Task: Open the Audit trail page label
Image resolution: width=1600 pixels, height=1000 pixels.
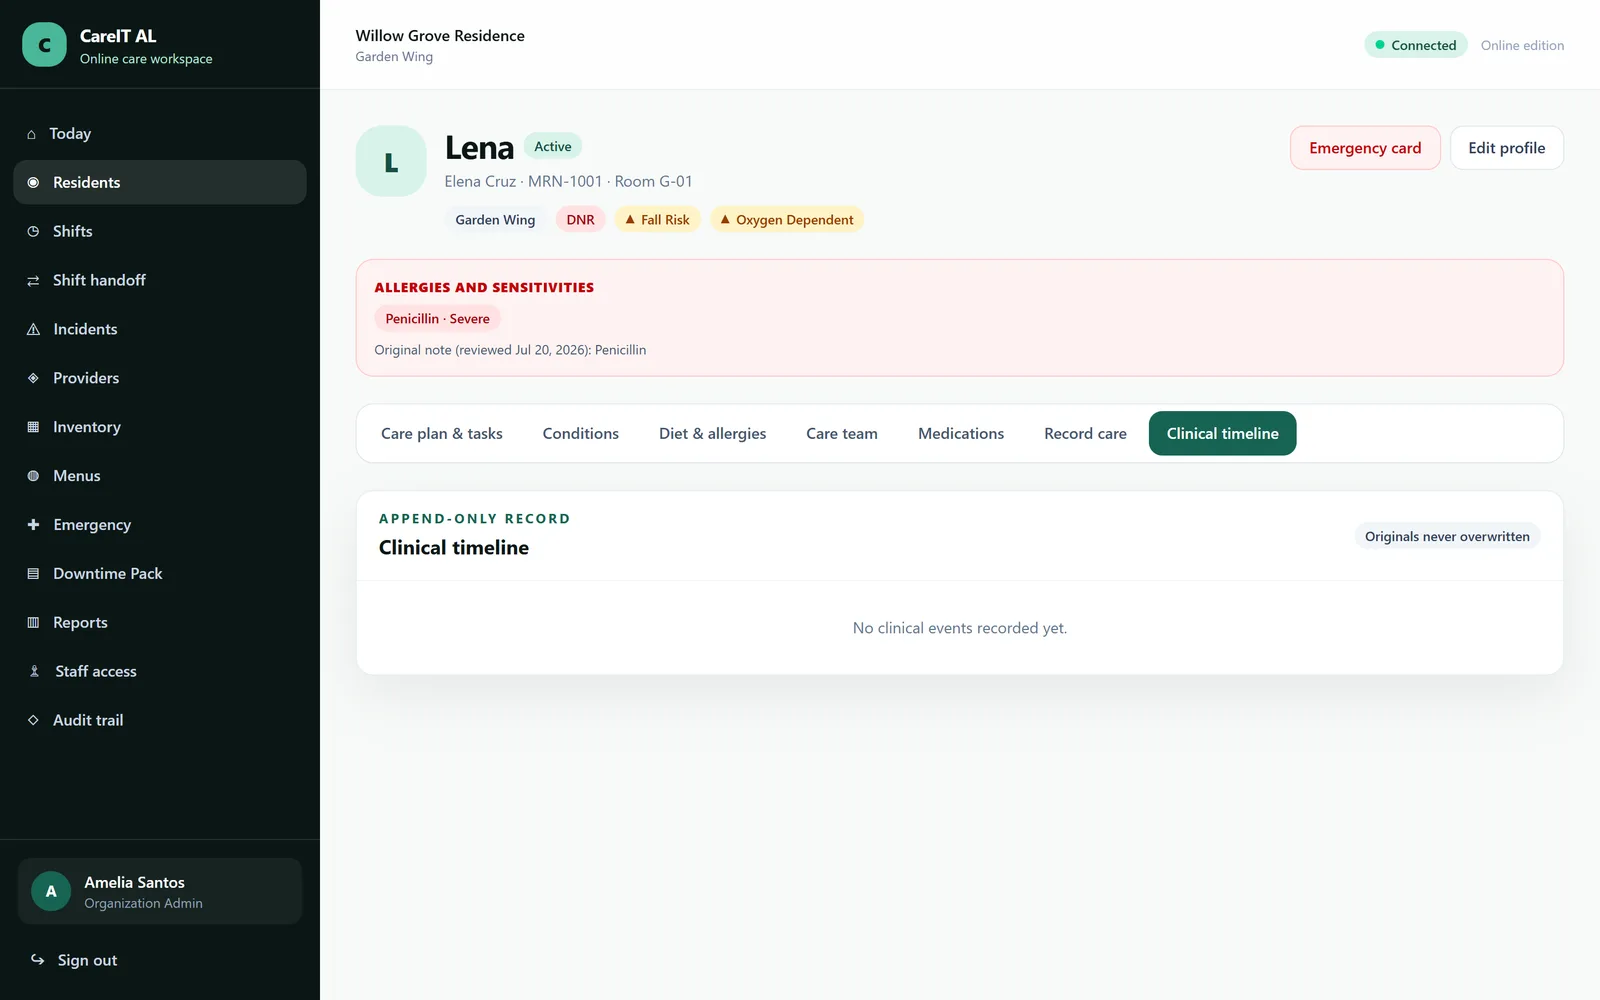Action: [88, 720]
